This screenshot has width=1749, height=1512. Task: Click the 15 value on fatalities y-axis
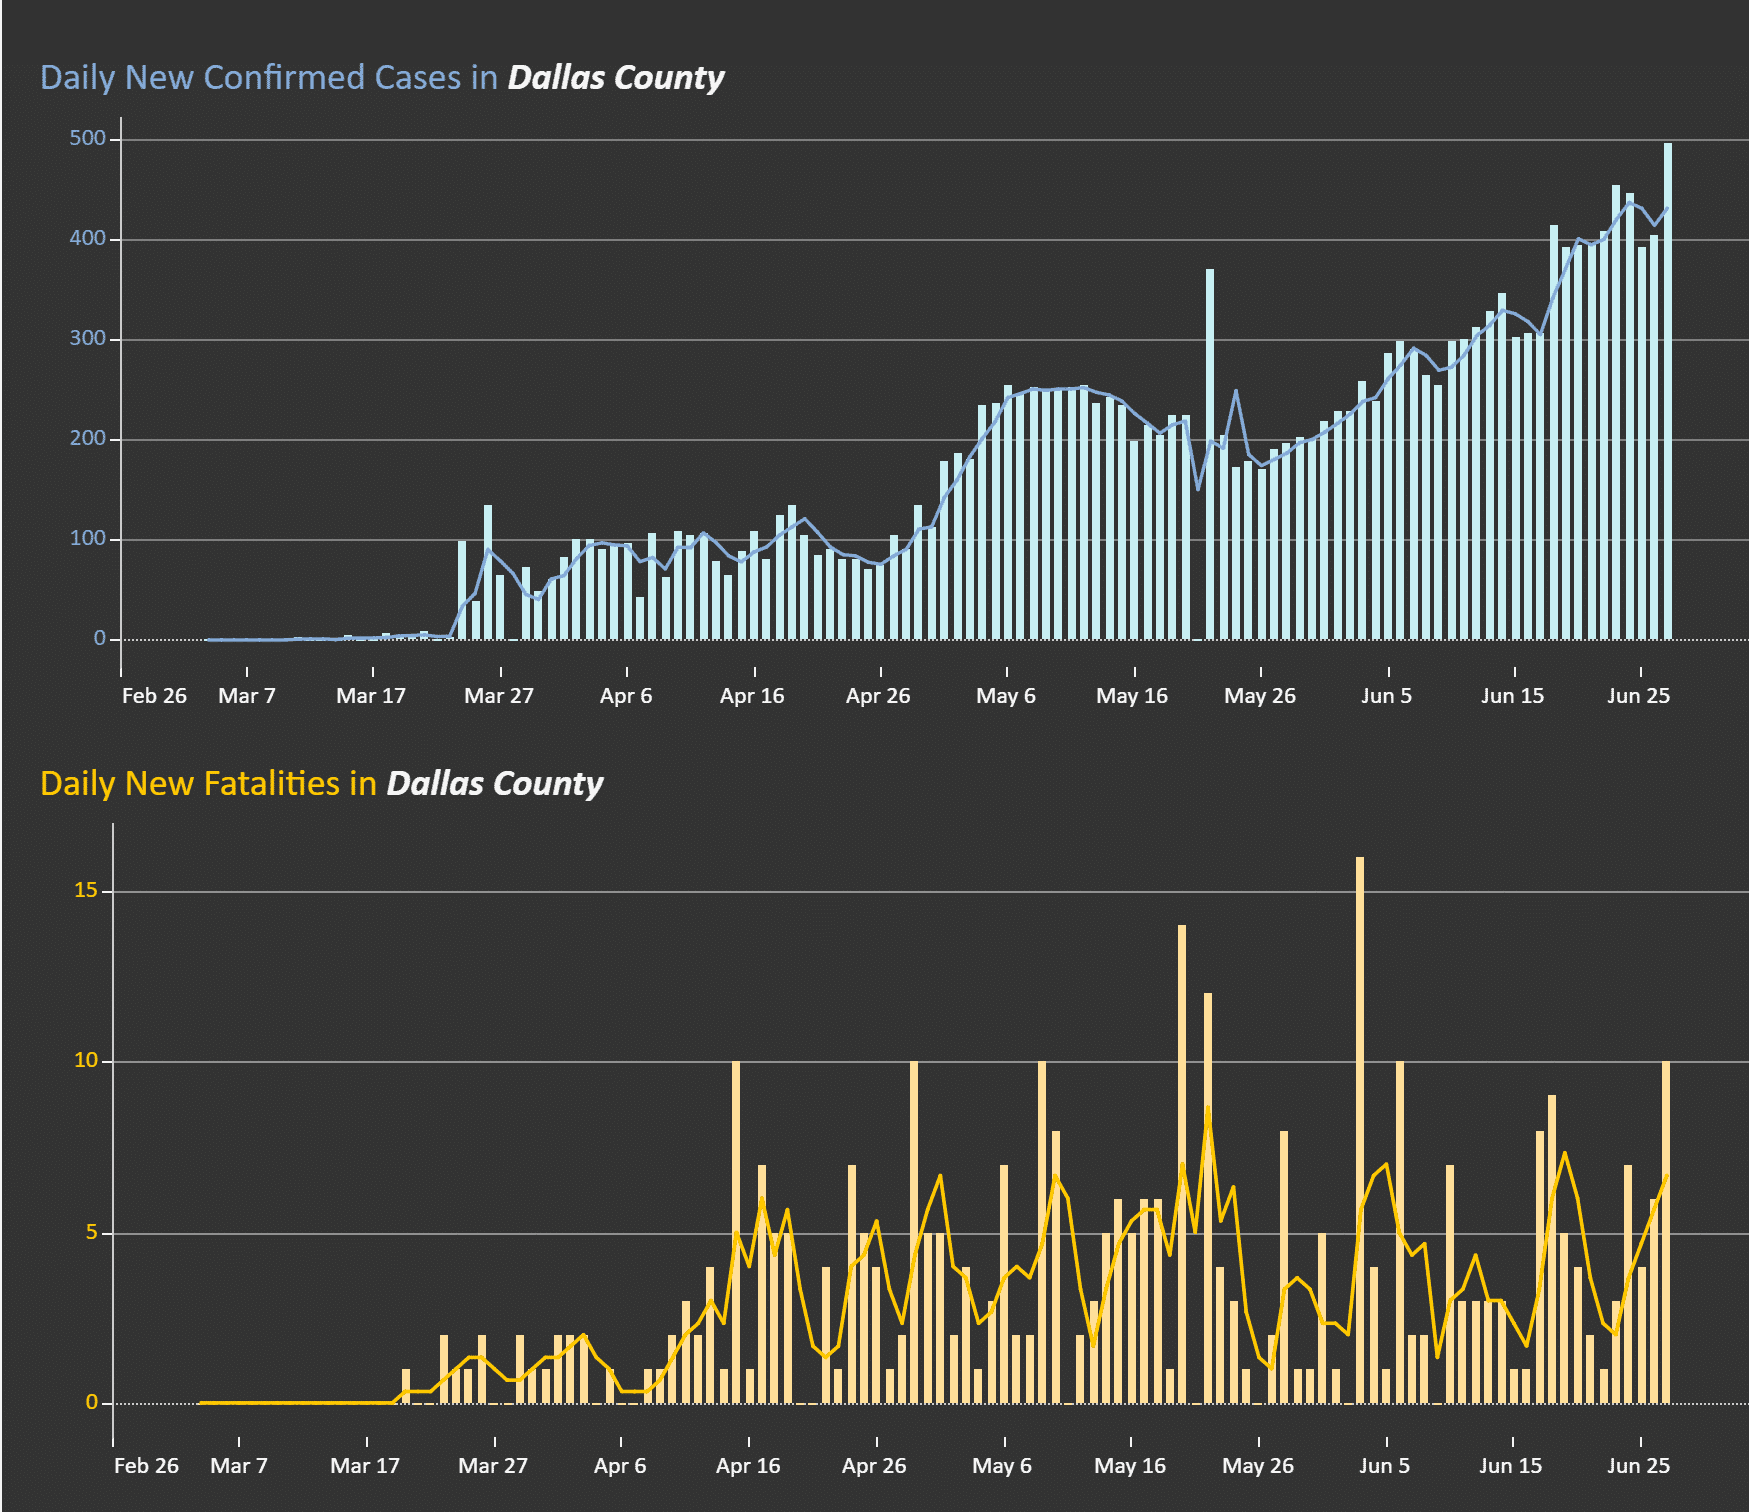pos(86,890)
